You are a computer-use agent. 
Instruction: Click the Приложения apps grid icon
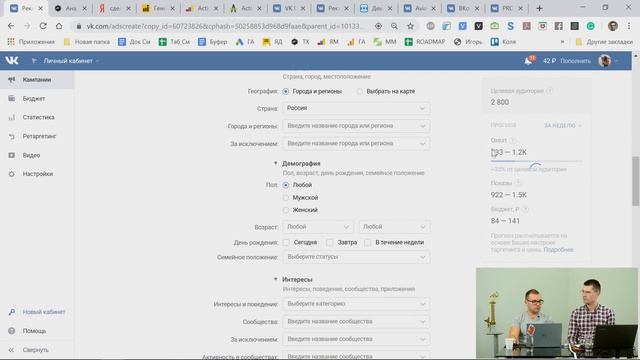coord(11,42)
